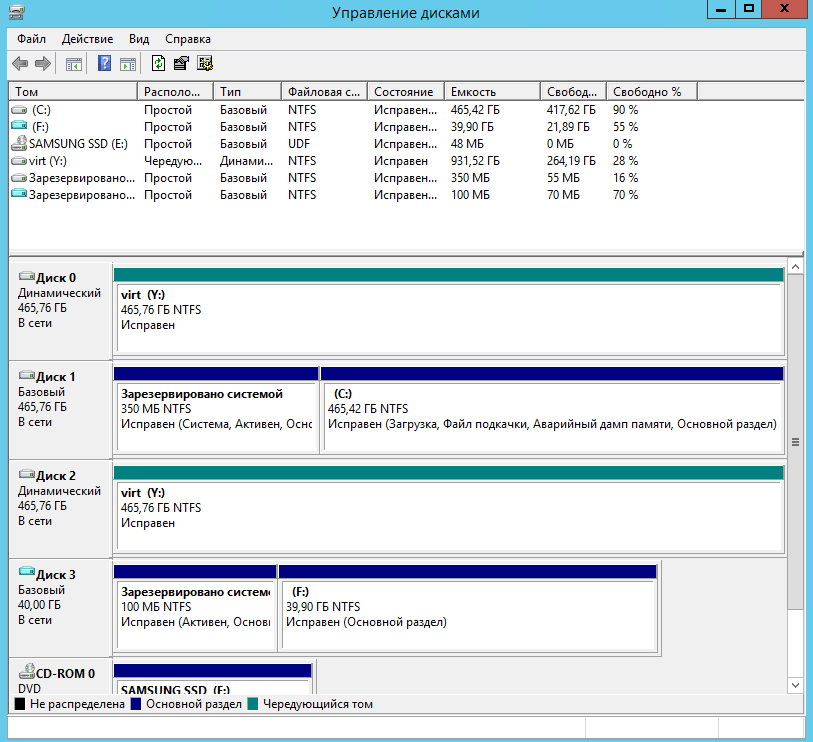Viewport: 813px width, 742px height.
Task: Click the Чередующийся том legend color swatch
Action: click(x=254, y=704)
